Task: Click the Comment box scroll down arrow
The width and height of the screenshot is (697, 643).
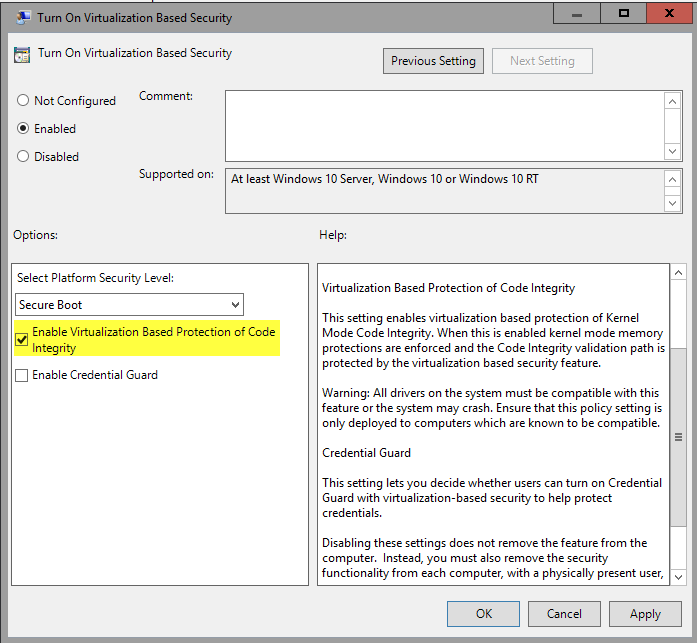Action: tap(673, 151)
